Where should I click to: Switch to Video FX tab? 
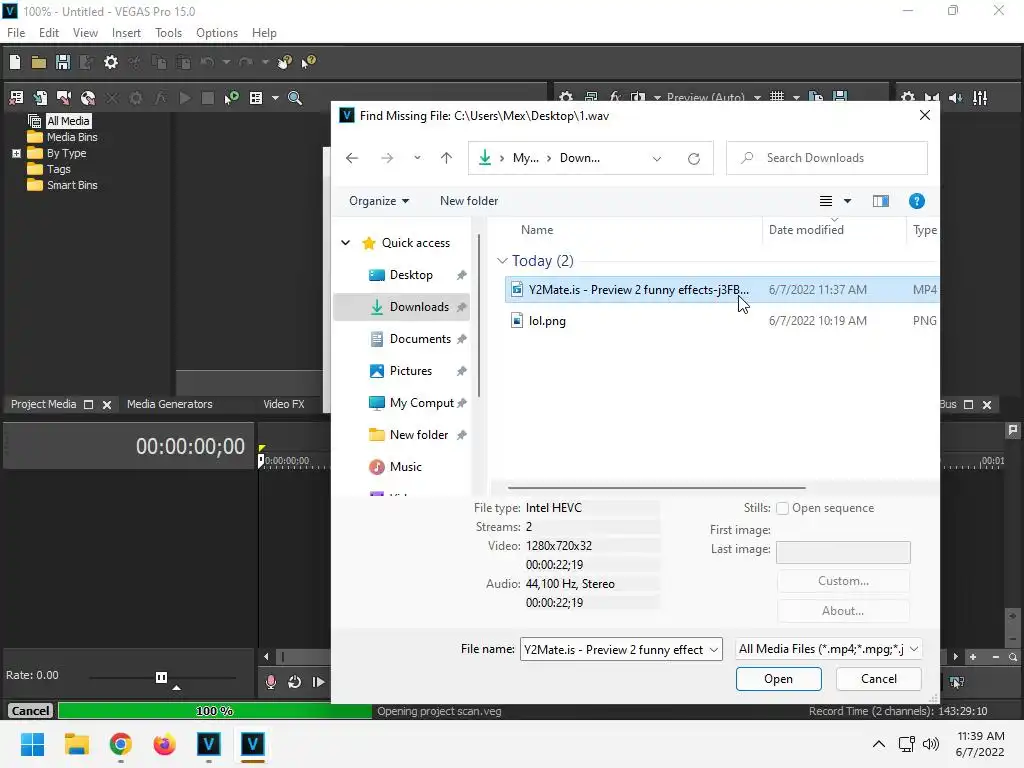pos(284,404)
